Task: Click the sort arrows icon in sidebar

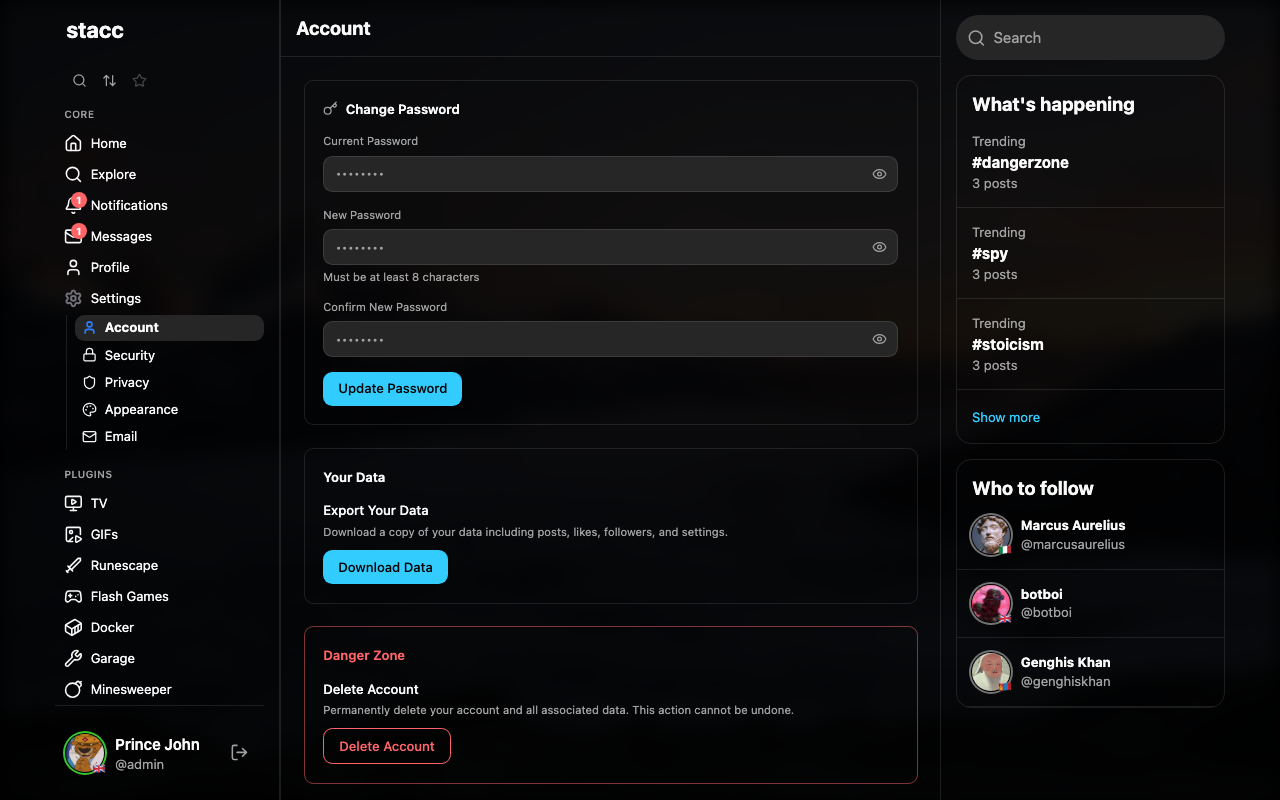Action: pos(109,80)
